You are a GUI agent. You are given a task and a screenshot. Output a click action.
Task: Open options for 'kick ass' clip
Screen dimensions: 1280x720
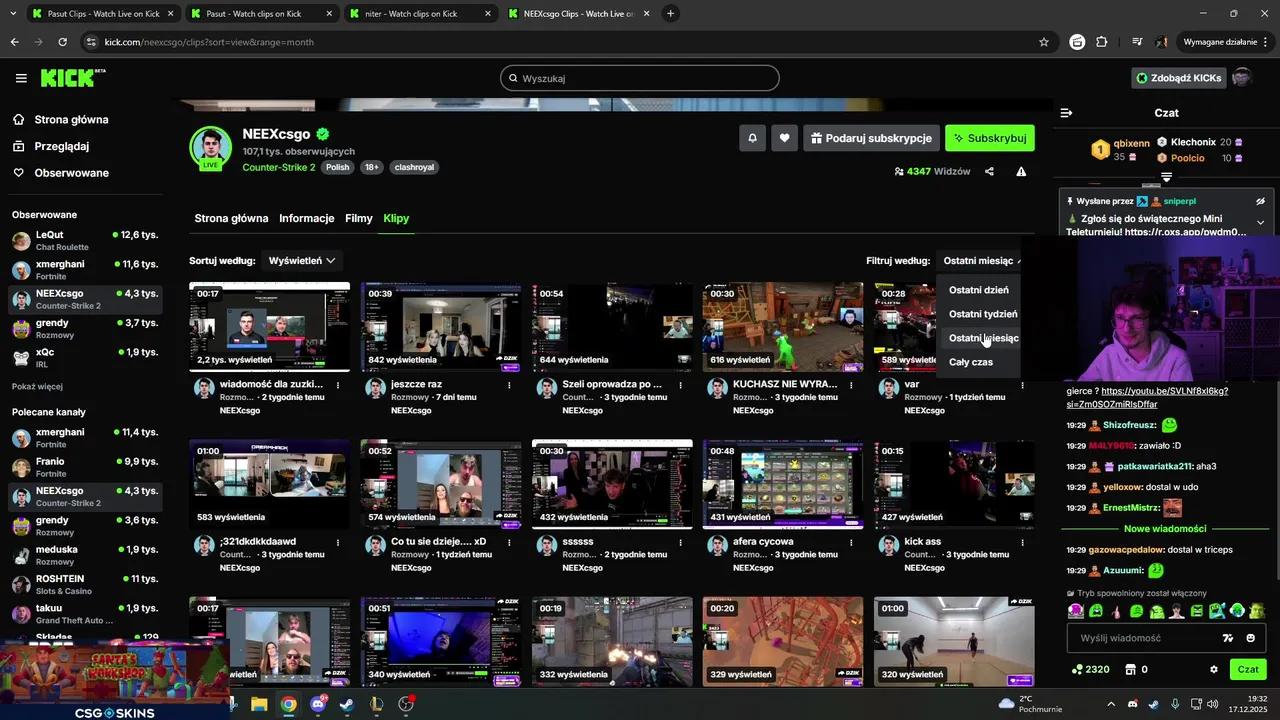tap(1022, 542)
